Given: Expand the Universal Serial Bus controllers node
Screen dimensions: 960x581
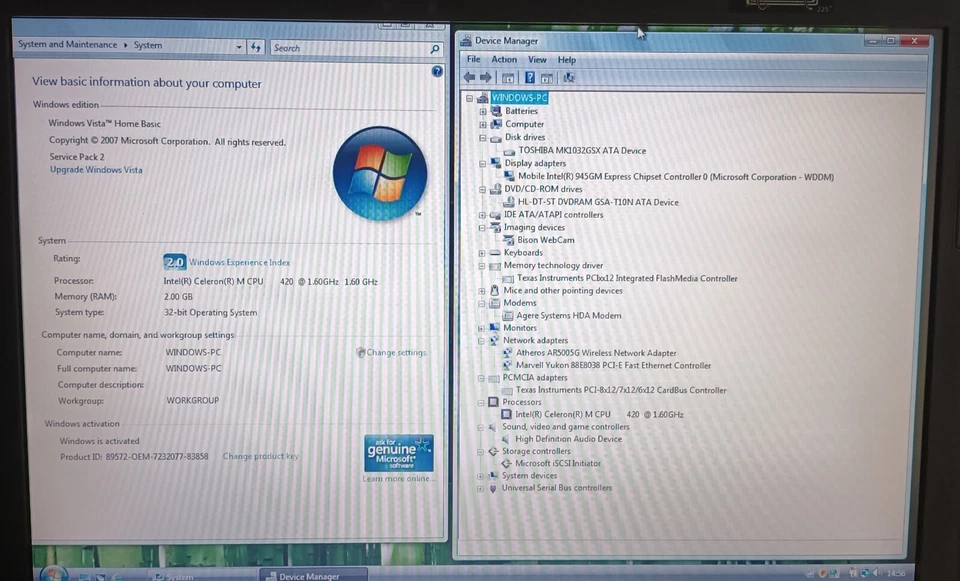Looking at the screenshot, I should pos(482,488).
